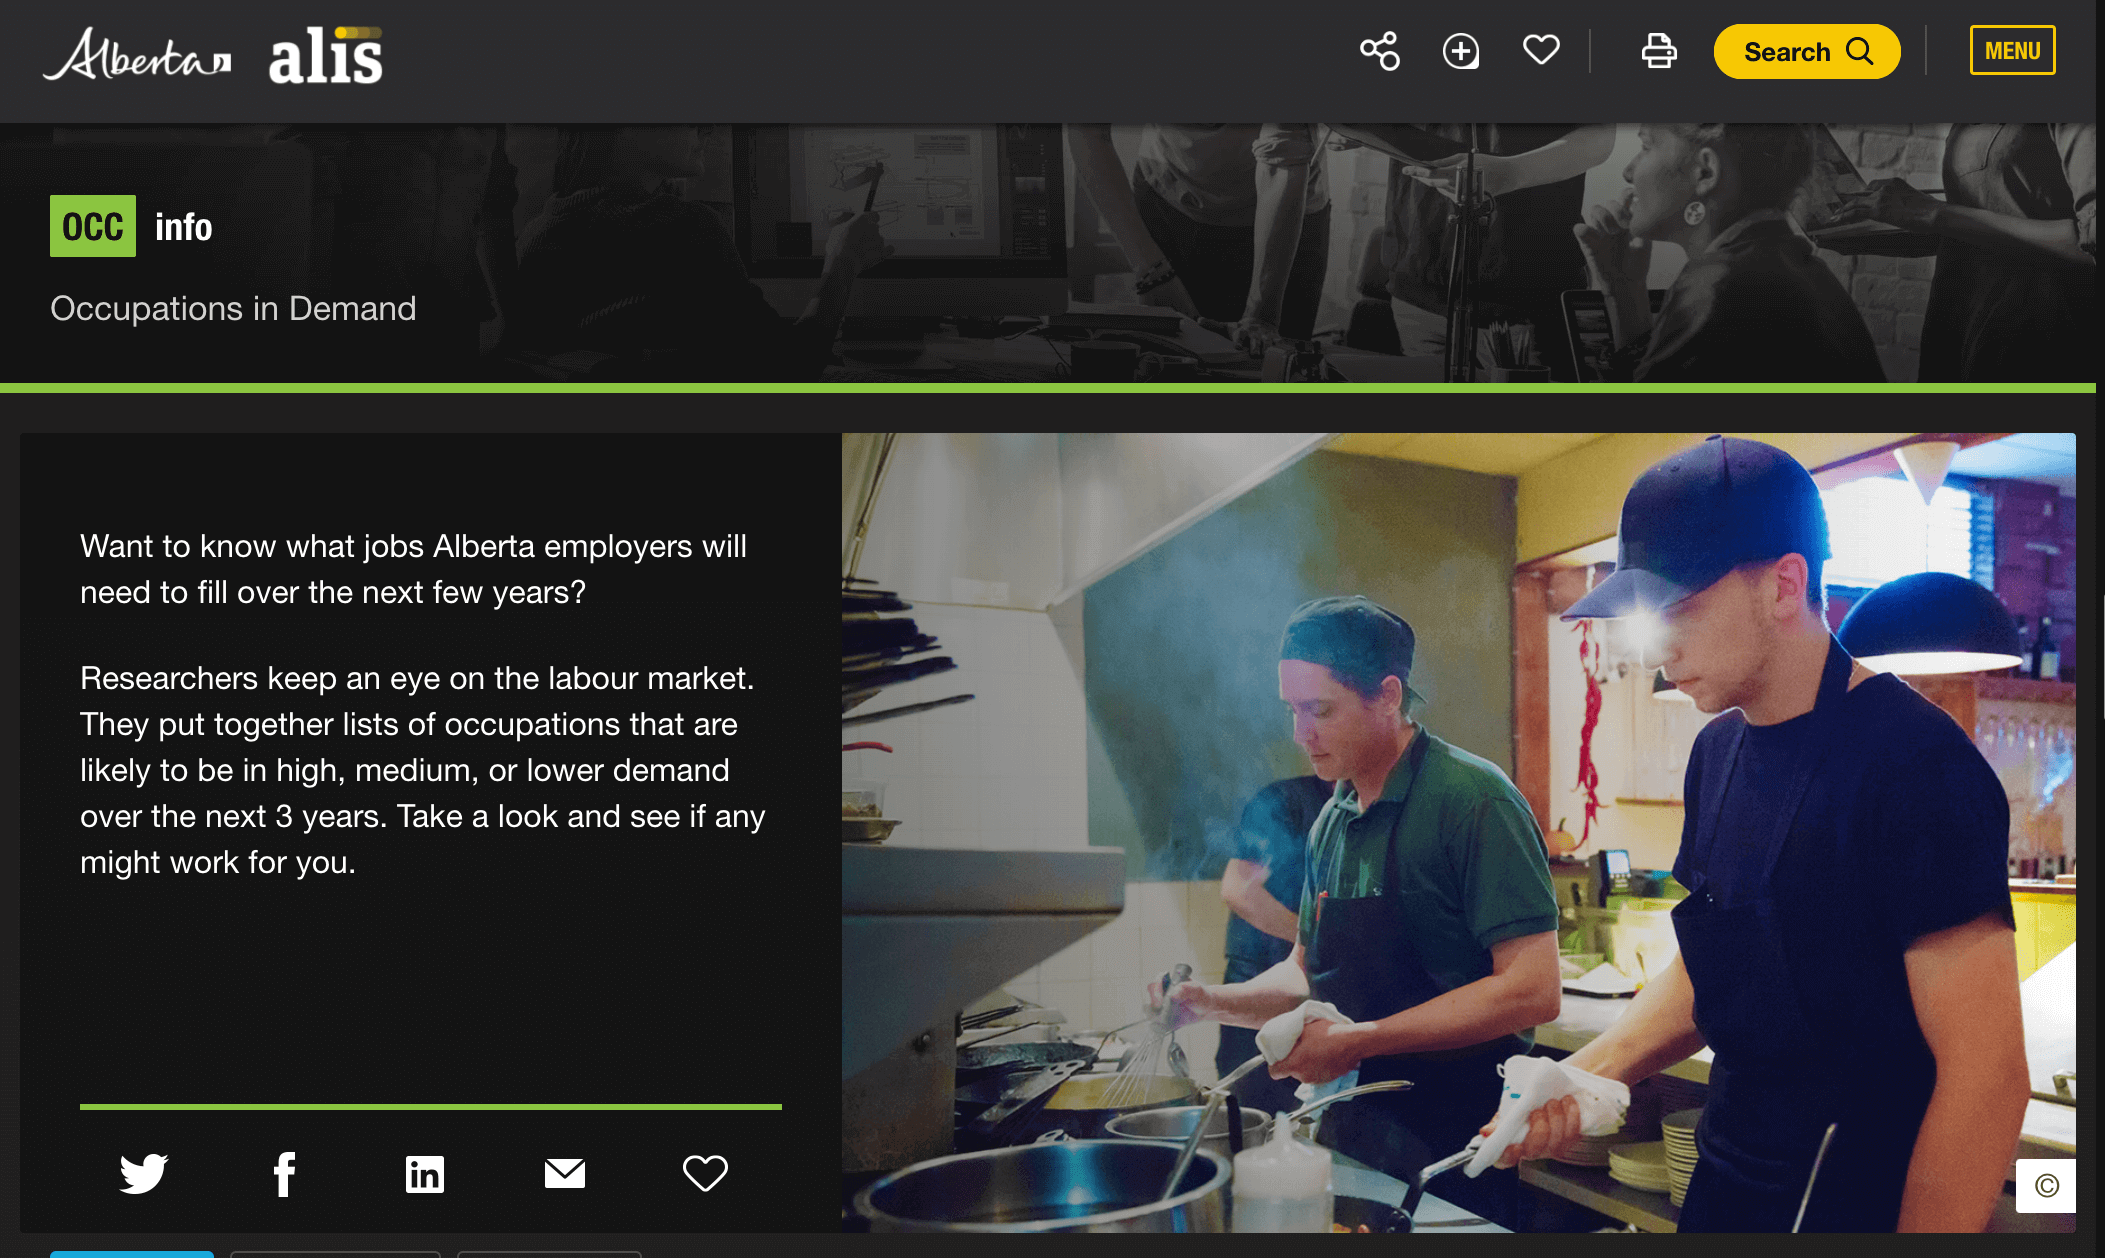Viewport: 2105px width, 1258px height.
Task: Go to the alis home logo
Action: (x=325, y=57)
